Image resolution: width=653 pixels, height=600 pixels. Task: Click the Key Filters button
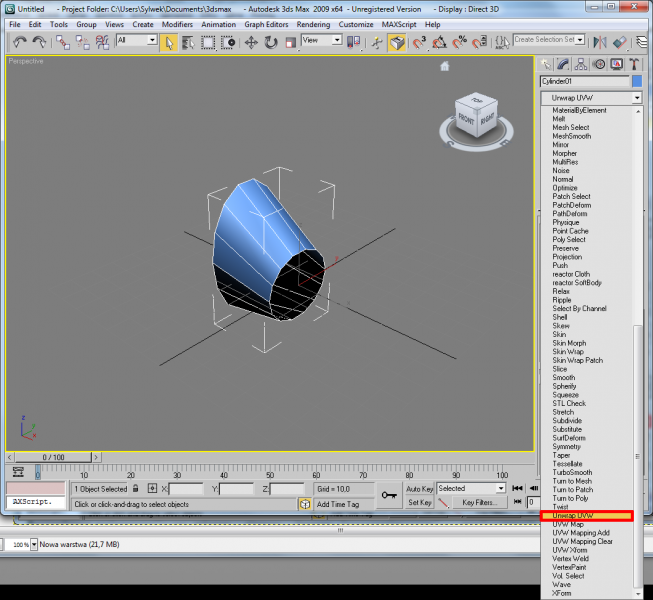[x=479, y=503]
